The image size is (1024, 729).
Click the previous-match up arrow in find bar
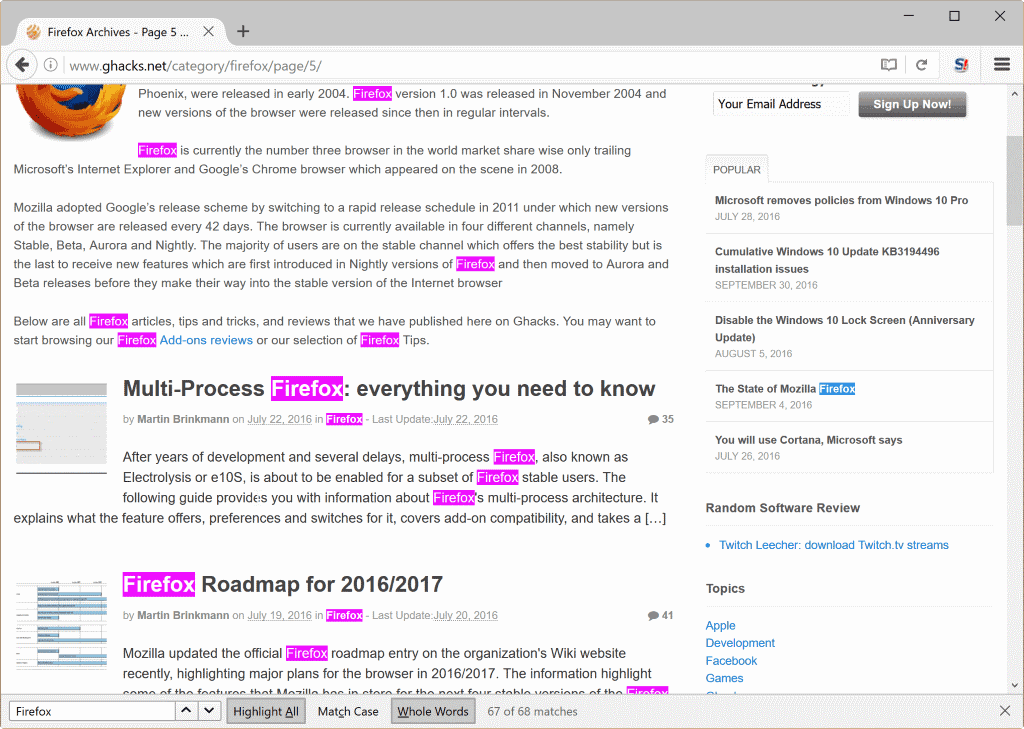tap(184, 710)
